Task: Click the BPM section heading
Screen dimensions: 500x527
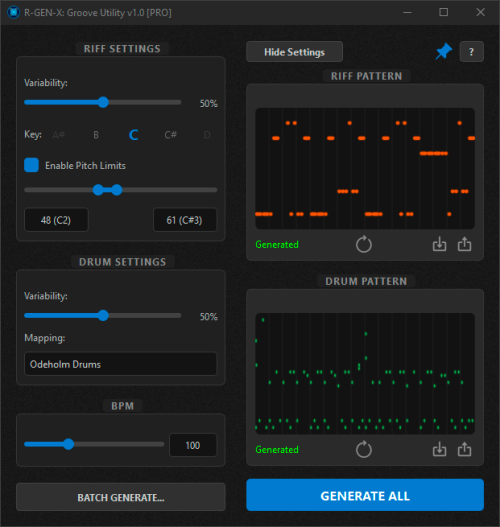Action: tap(122, 406)
